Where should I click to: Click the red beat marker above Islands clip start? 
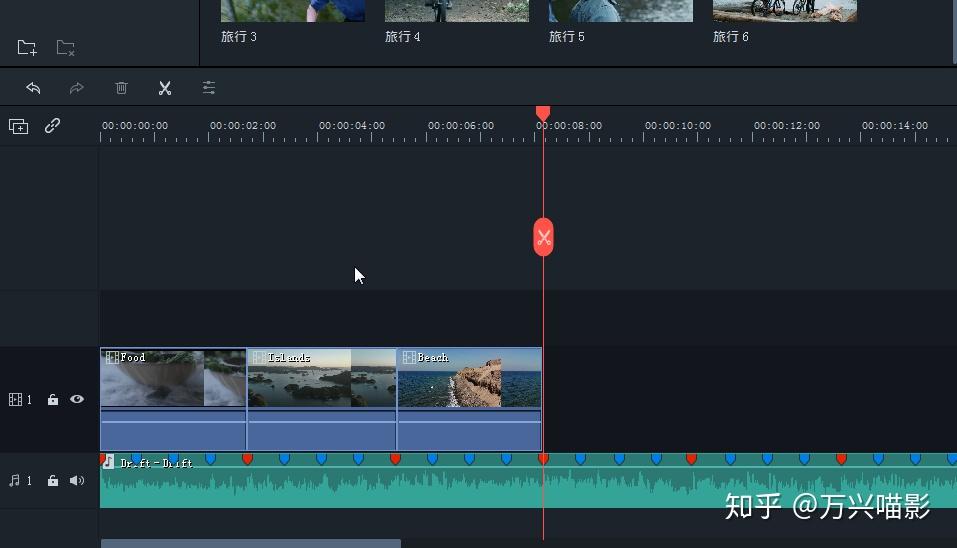[247, 458]
